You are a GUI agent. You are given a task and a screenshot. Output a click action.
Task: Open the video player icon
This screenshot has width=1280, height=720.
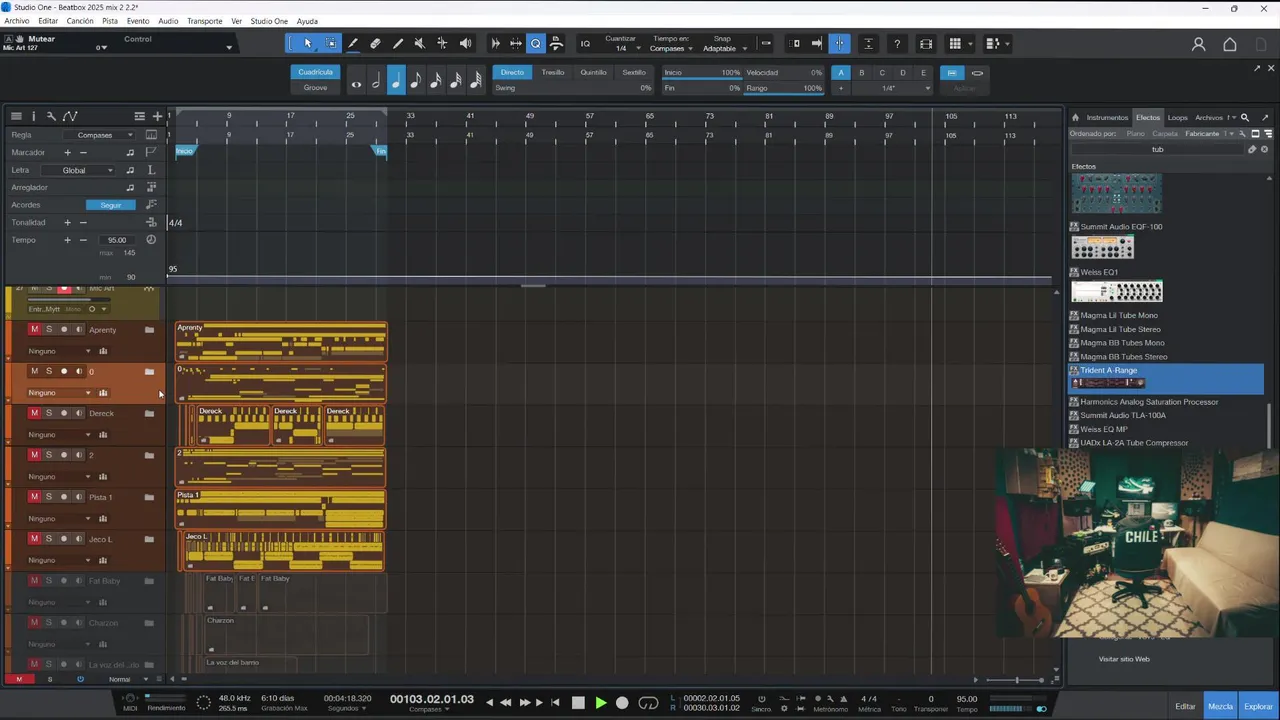[926, 44]
